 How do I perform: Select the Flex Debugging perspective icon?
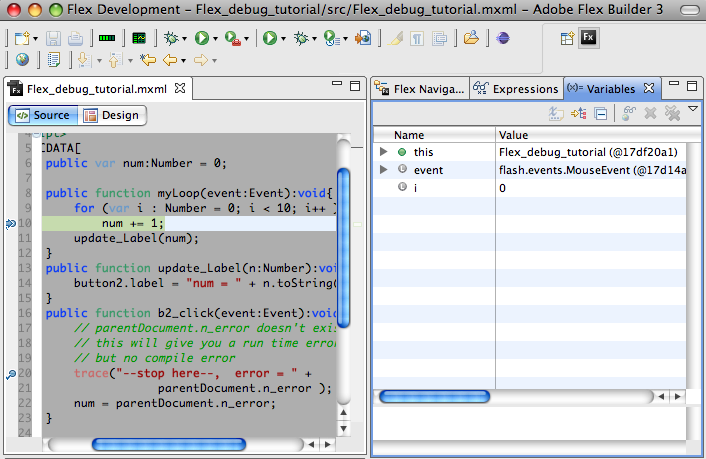click(590, 38)
